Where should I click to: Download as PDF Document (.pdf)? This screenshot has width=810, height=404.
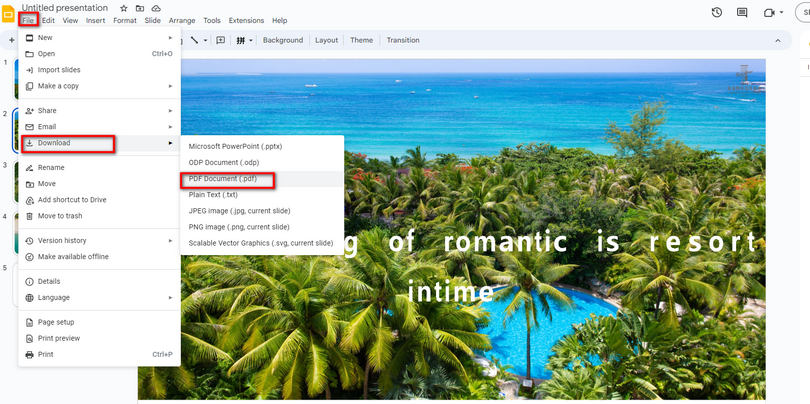pos(262,179)
